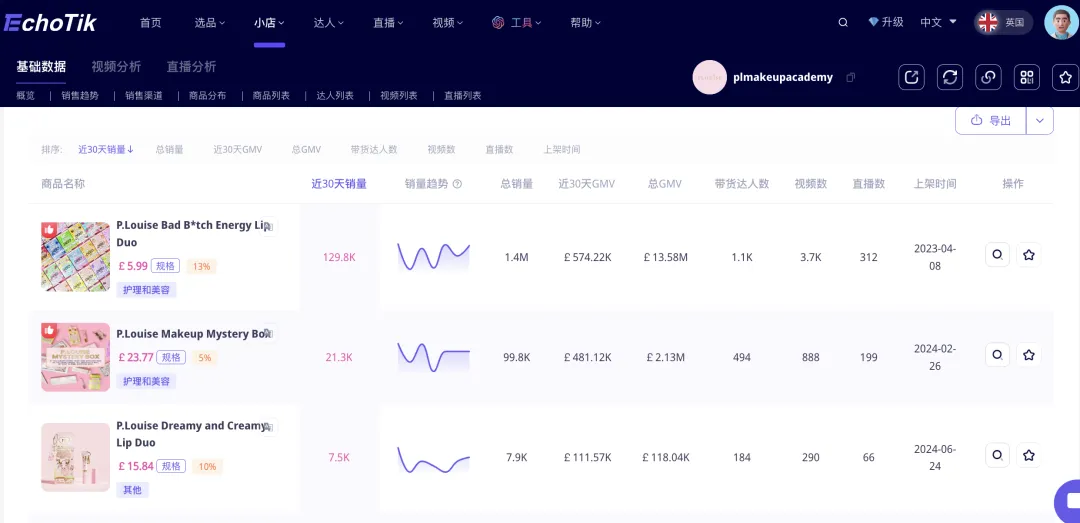Screen dimensions: 1080x523
Task: Open the user avatar profile
Action: [x=1061, y=23]
